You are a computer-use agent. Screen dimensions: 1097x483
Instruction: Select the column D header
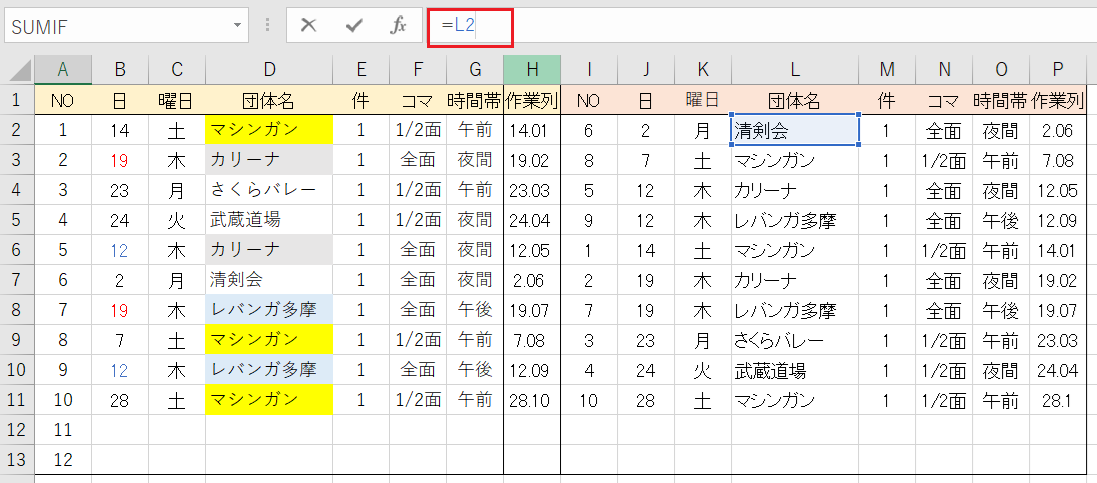(x=269, y=69)
